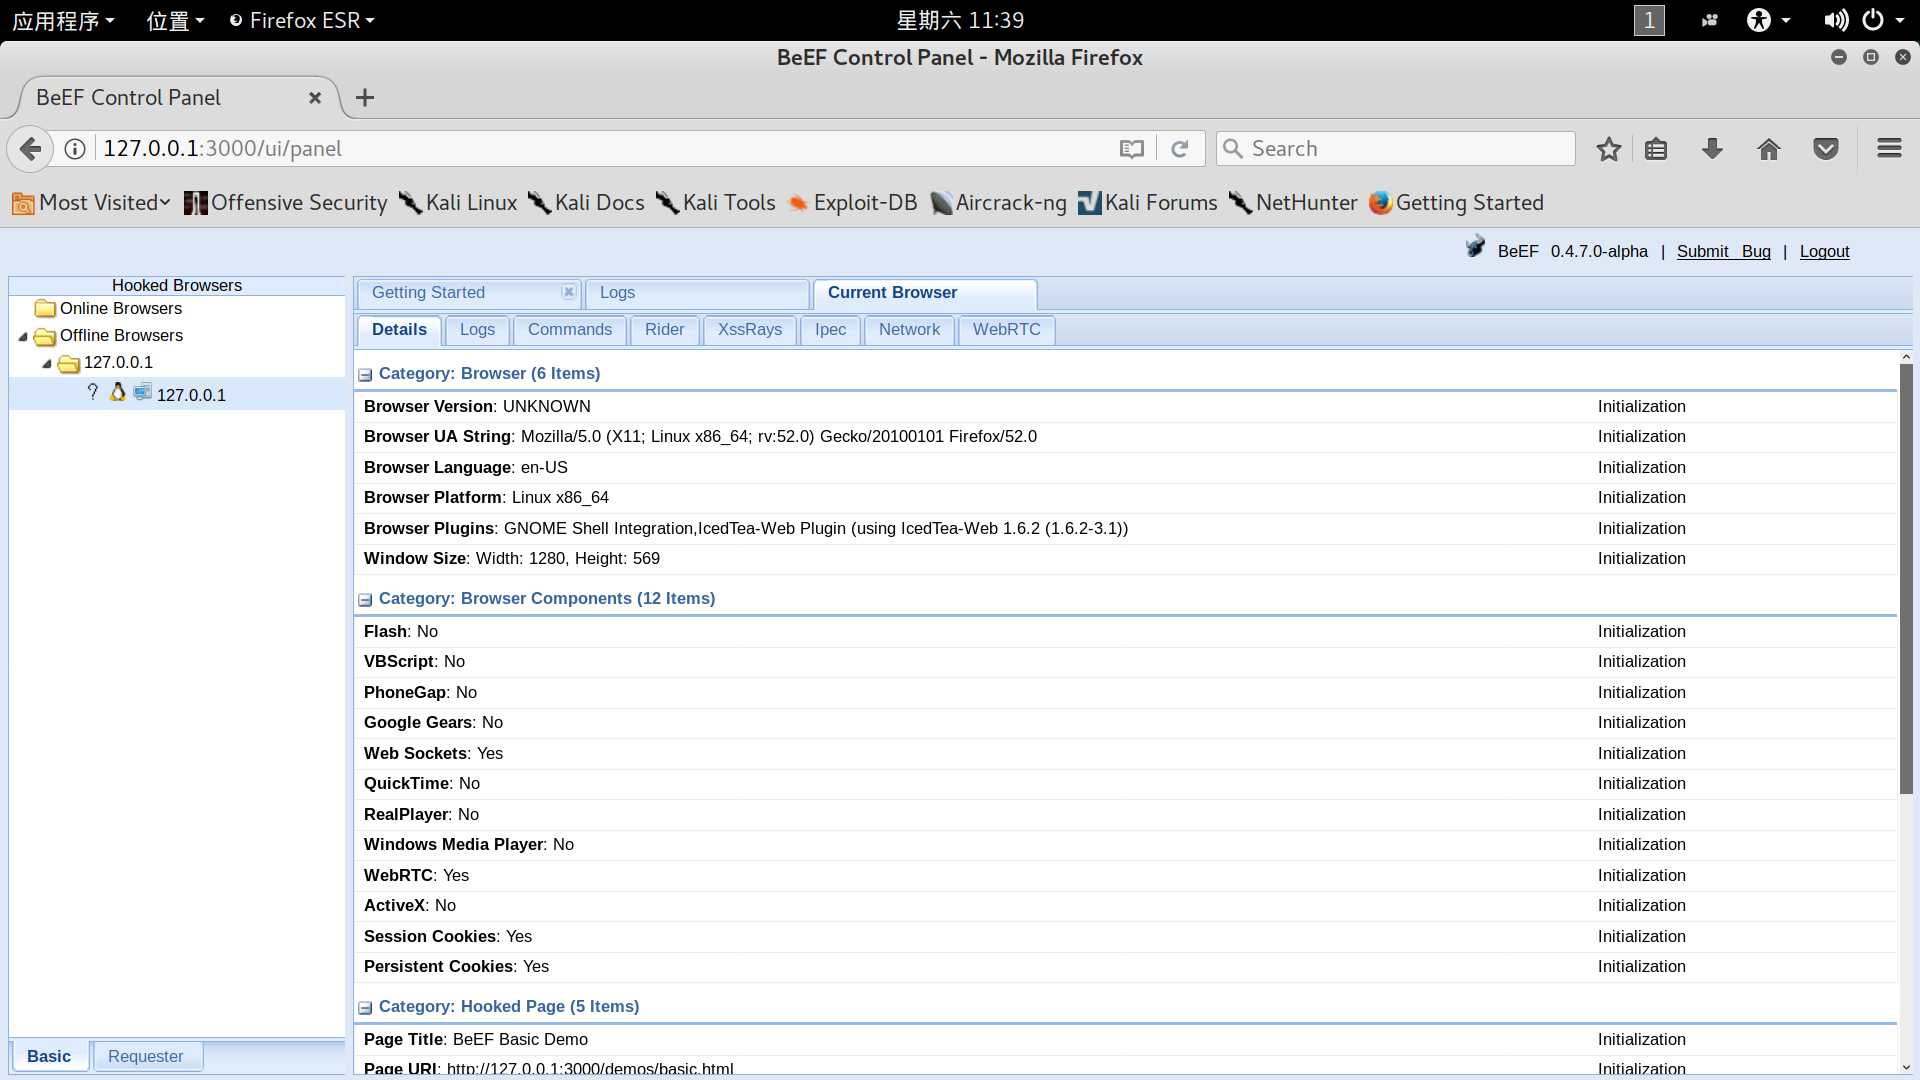Open Pocket icon in toolbar
1920x1080 pixels.
pos(1826,149)
